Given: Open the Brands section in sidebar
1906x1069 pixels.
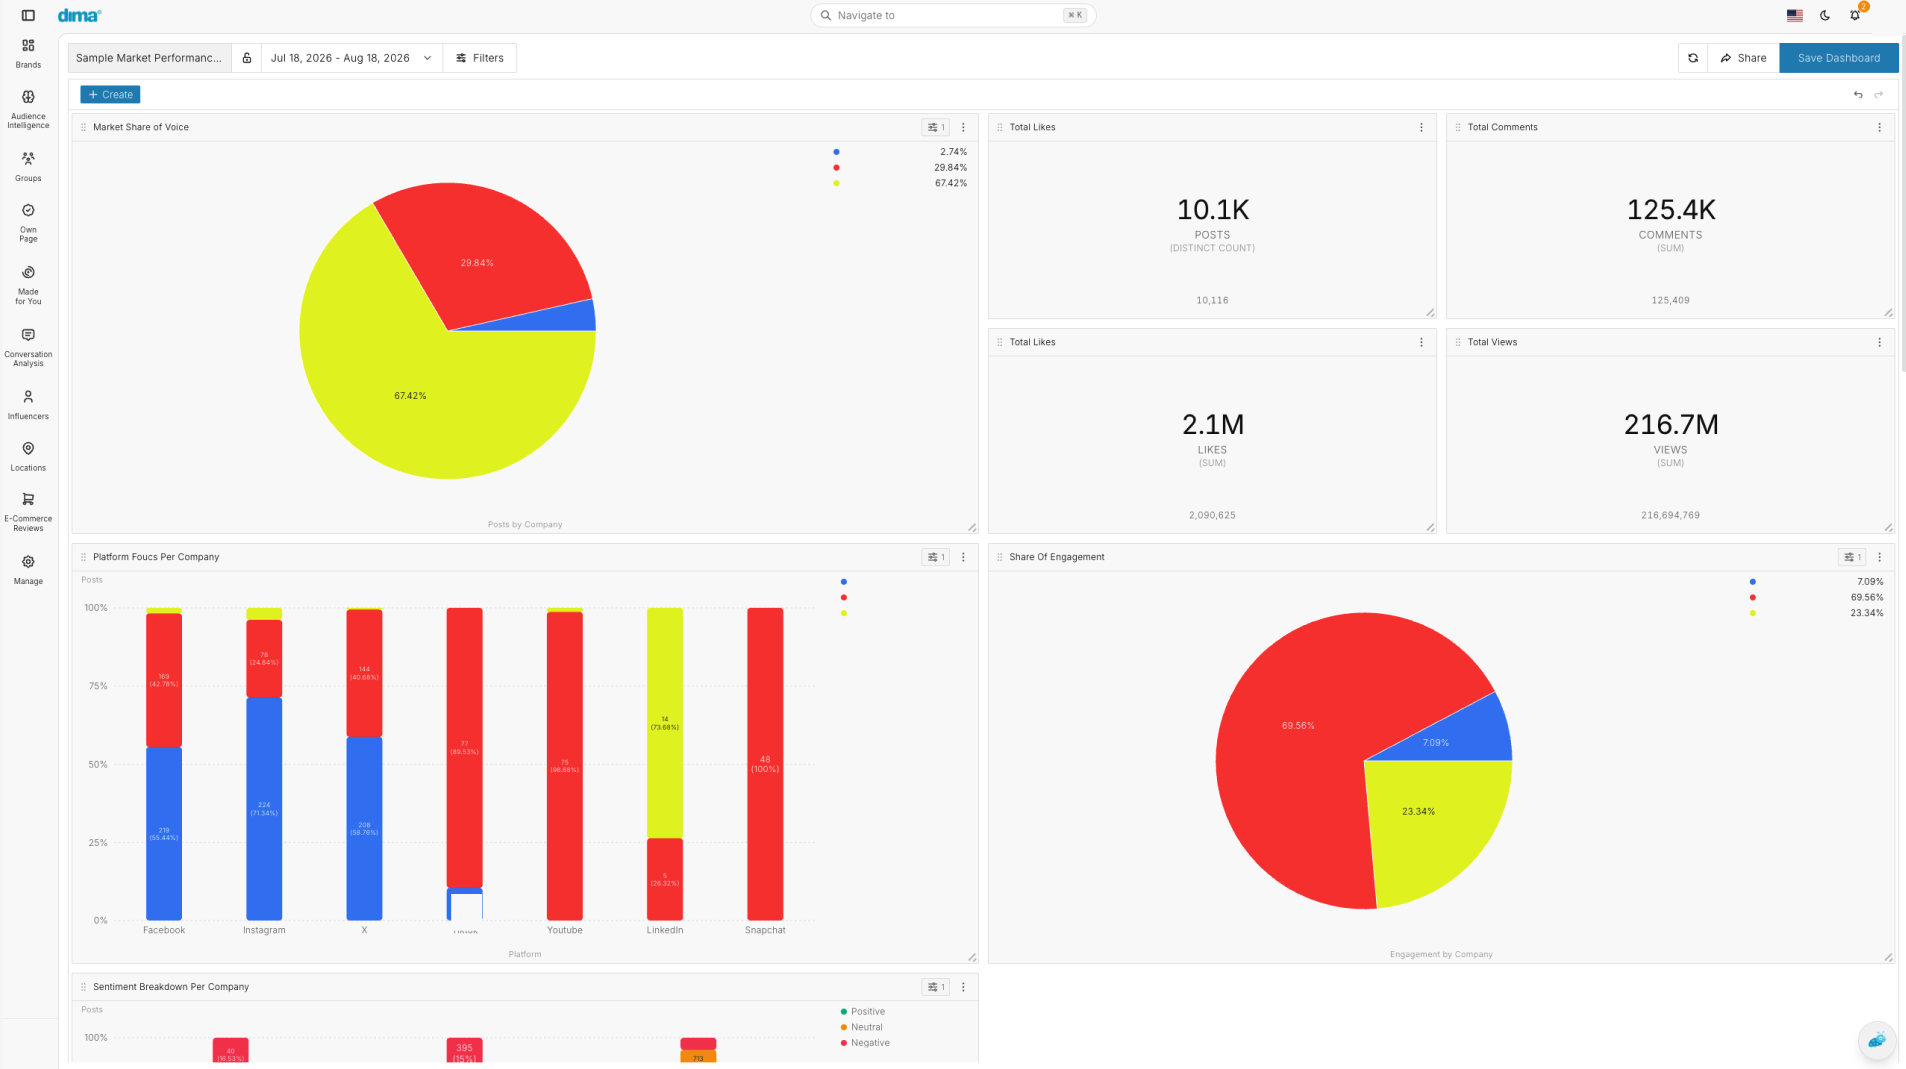Looking at the screenshot, I should tap(28, 54).
